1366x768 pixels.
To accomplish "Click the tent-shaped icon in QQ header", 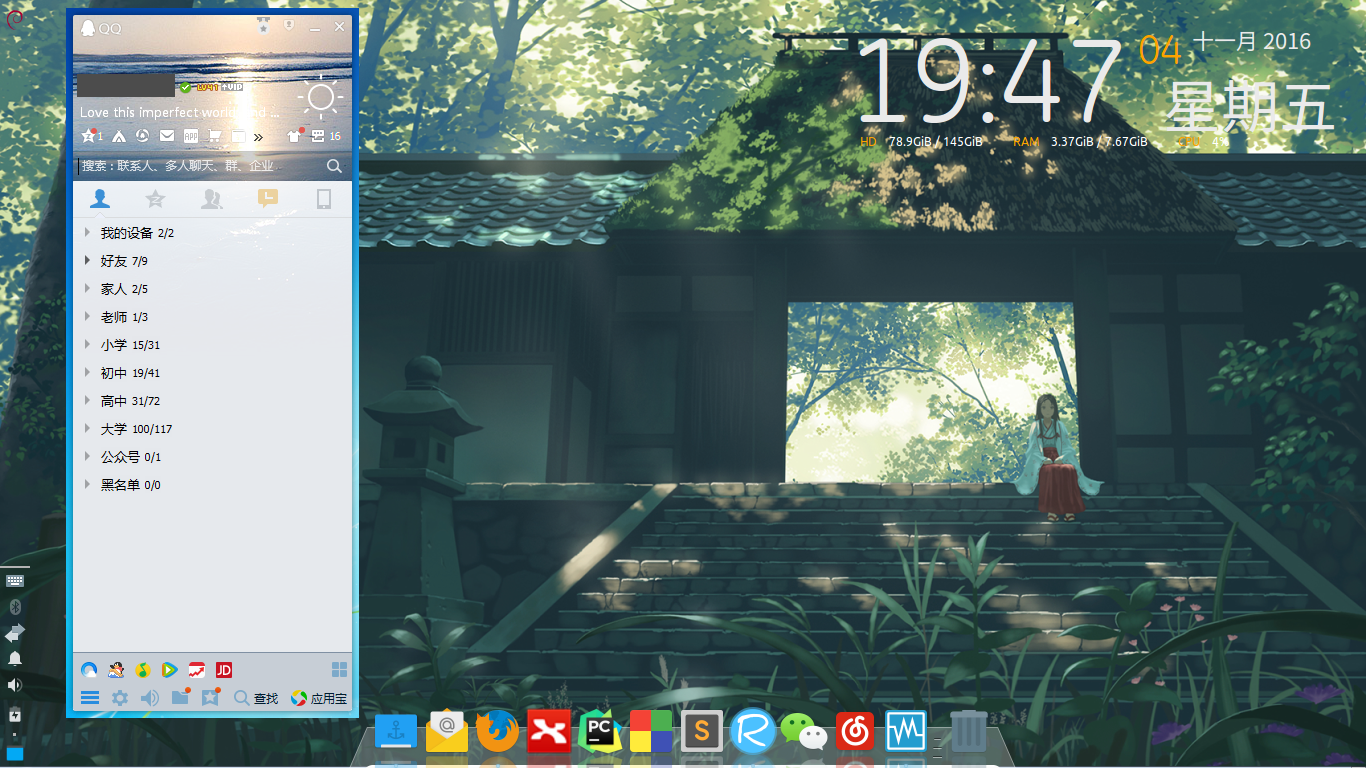I will point(118,136).
